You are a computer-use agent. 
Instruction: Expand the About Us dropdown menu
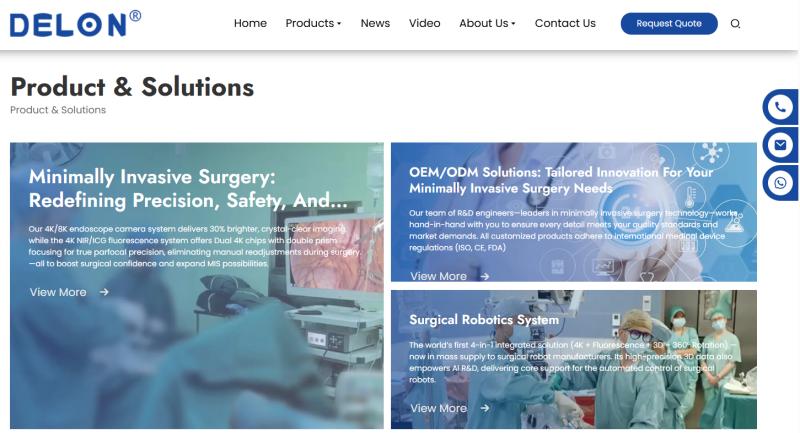pyautogui.click(x=487, y=23)
